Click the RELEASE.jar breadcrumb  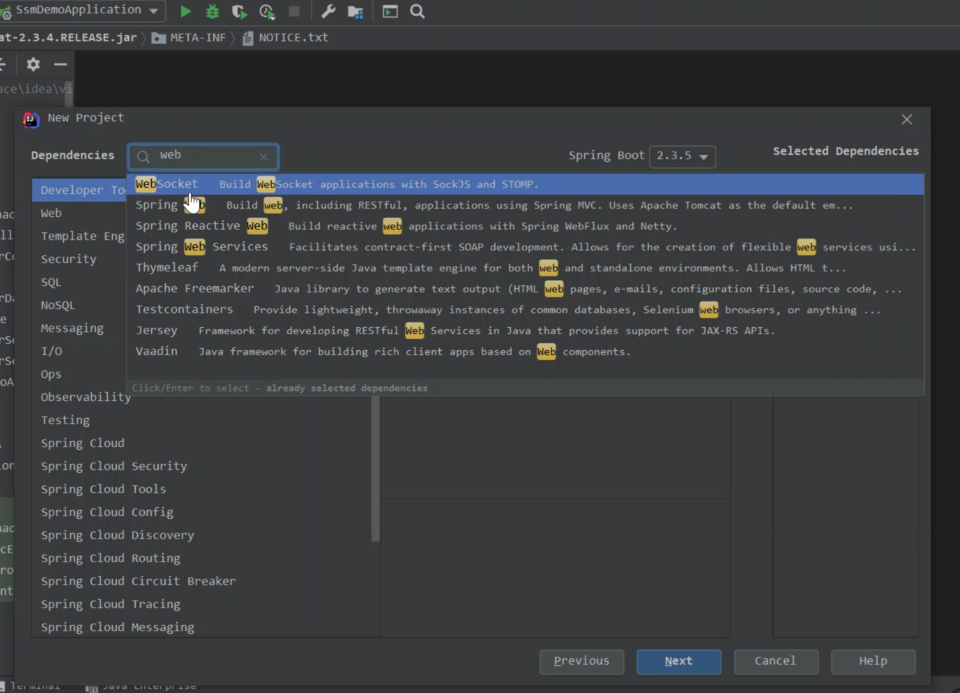click(68, 37)
